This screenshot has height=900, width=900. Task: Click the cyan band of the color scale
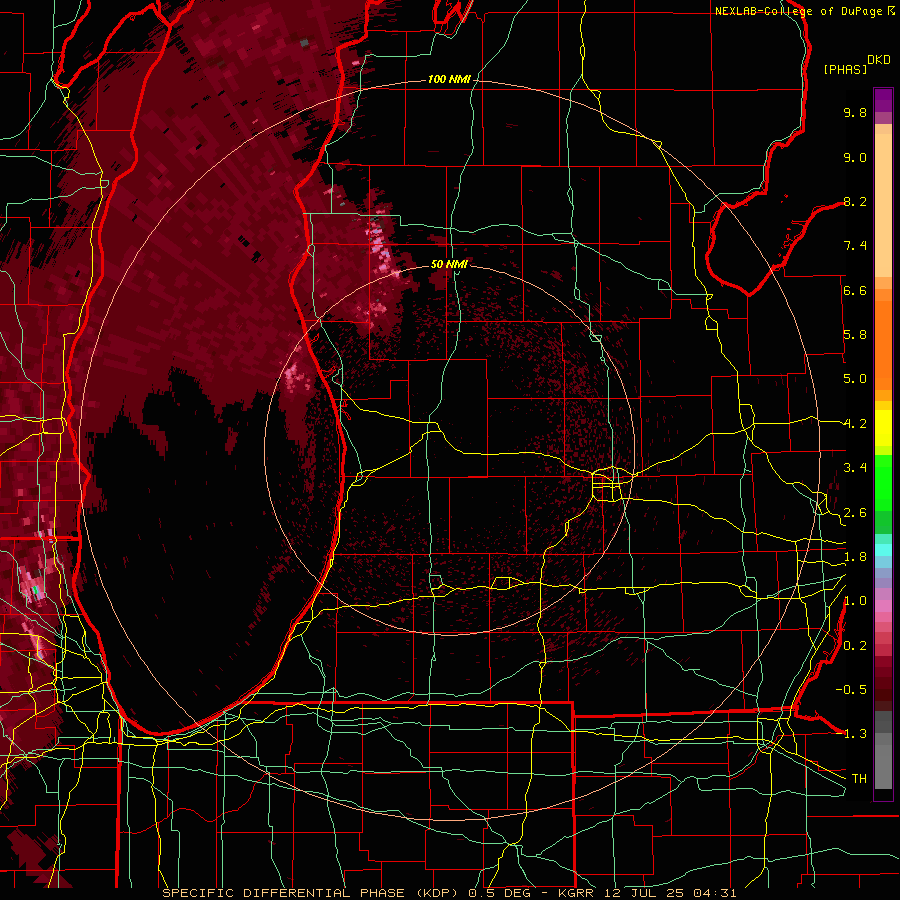pyautogui.click(x=883, y=550)
